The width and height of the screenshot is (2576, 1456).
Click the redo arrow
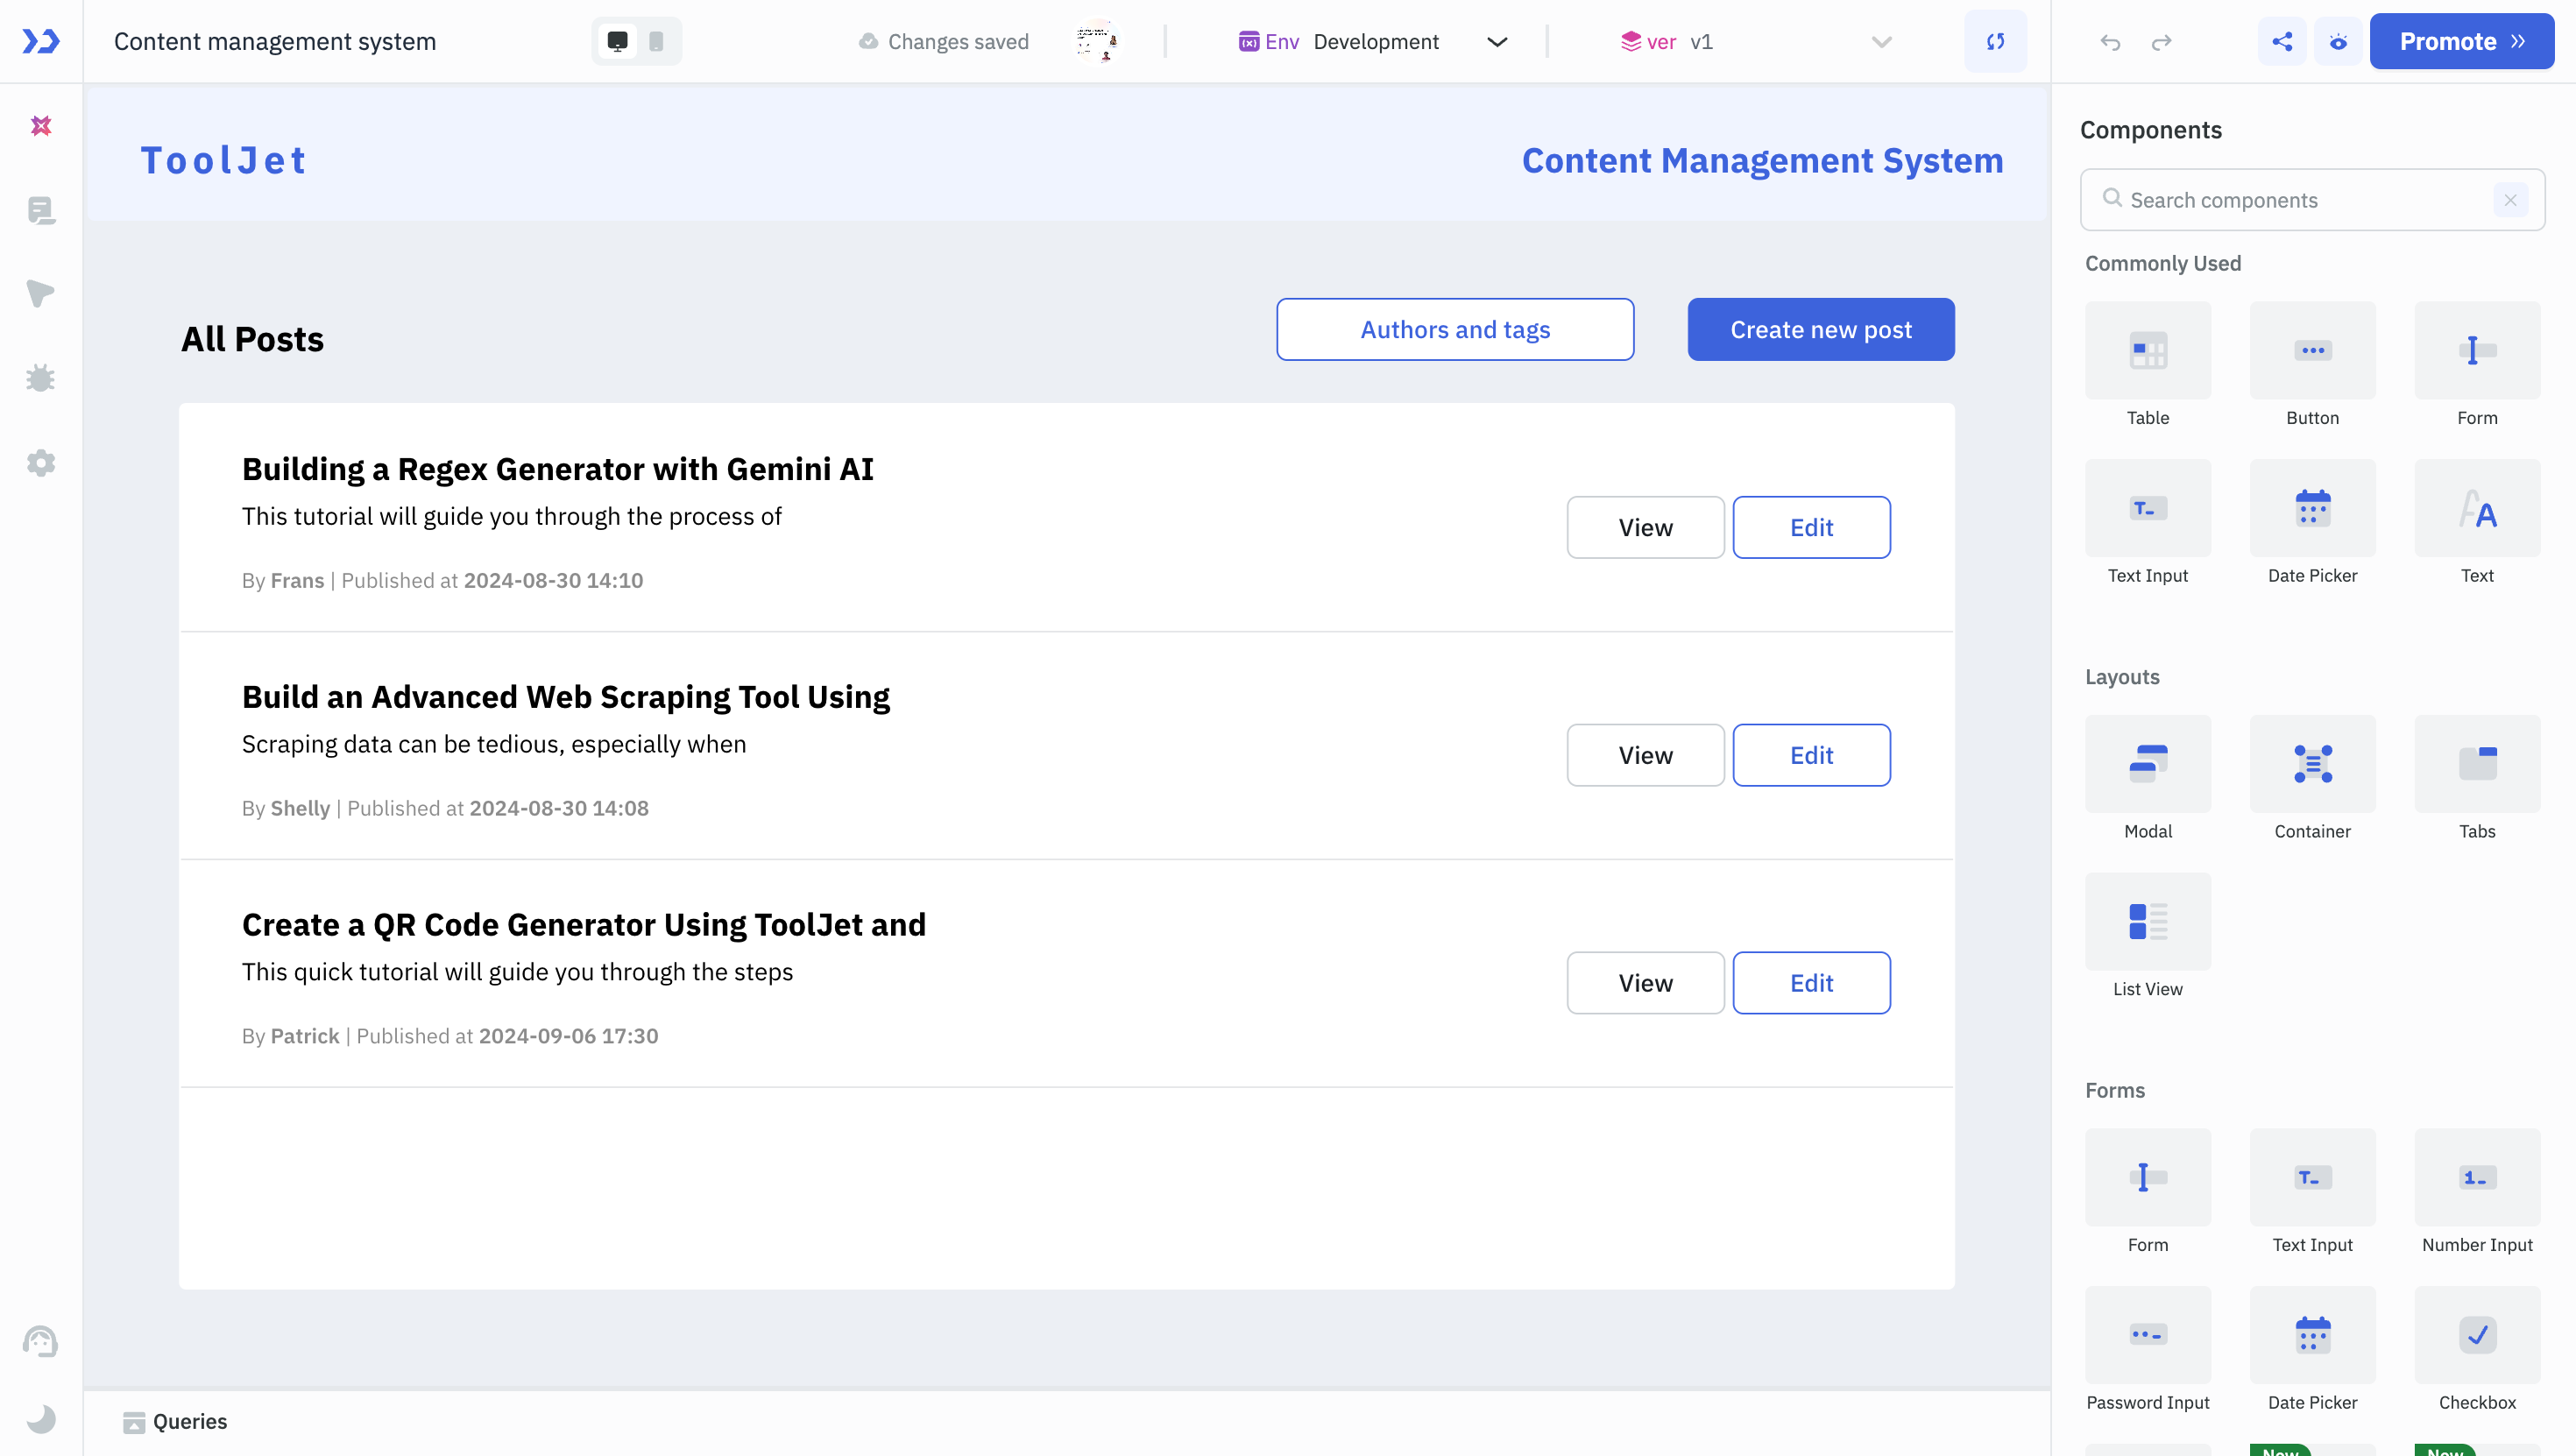tap(2162, 41)
